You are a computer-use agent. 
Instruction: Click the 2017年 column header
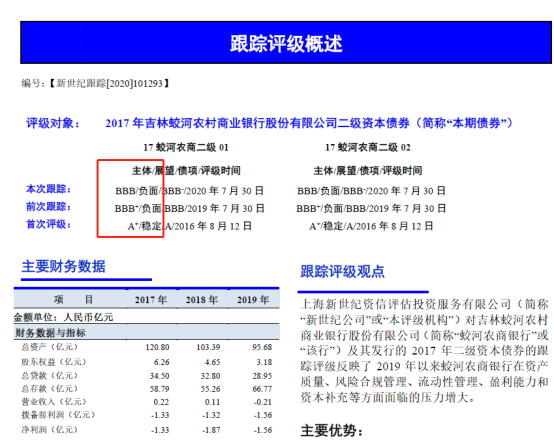click(x=151, y=300)
